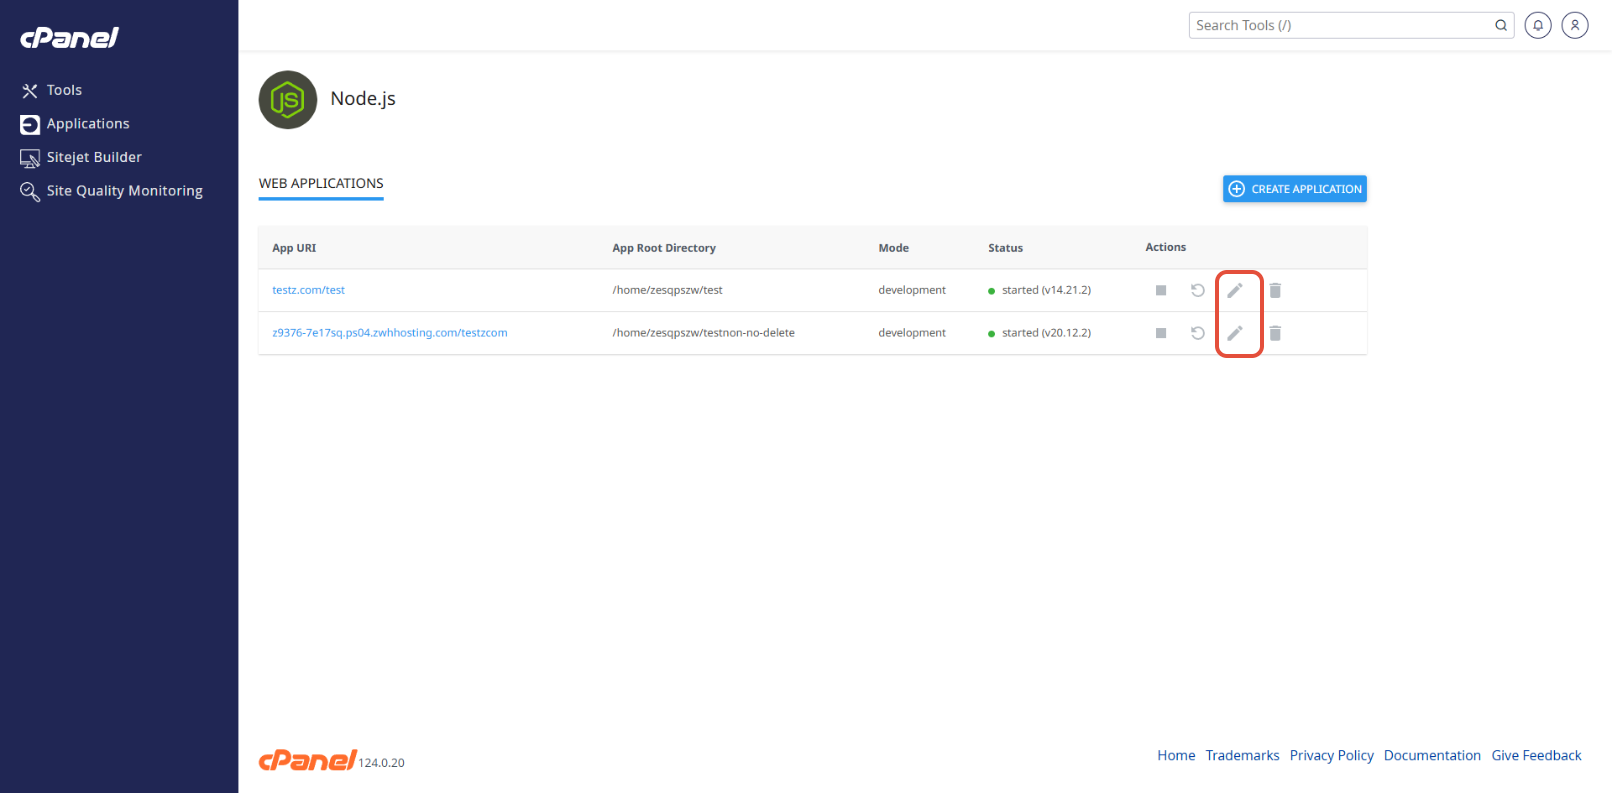Click the footer cPanel logo
The width and height of the screenshot is (1612, 793).
307,760
